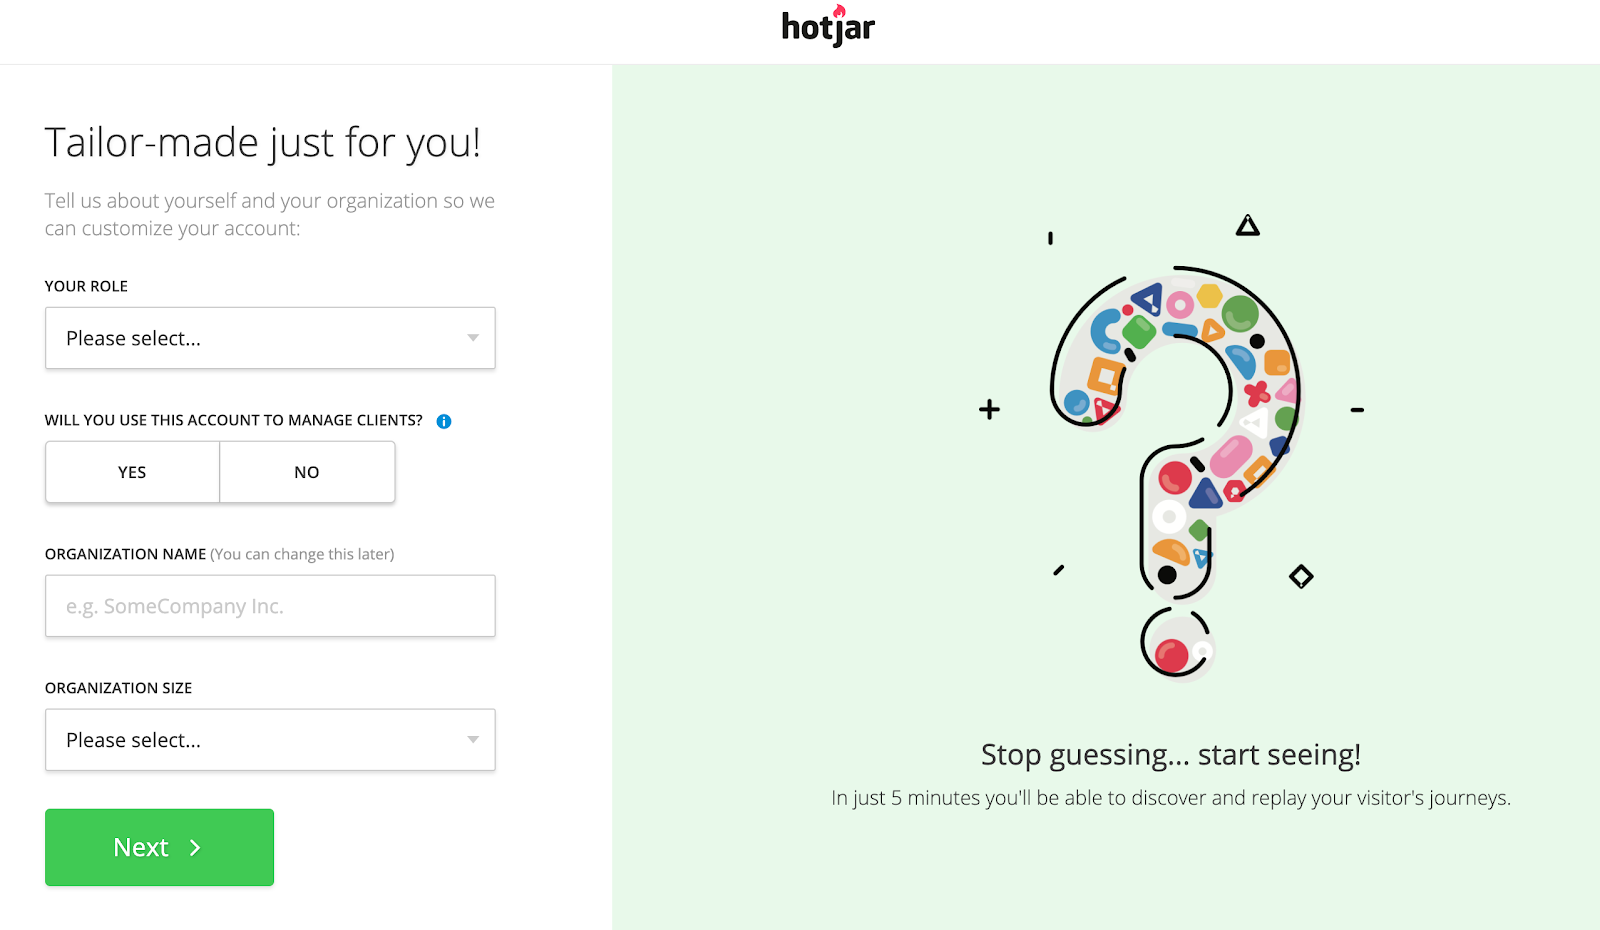Select YES for managing clients
The image size is (1600, 930).
pos(132,472)
